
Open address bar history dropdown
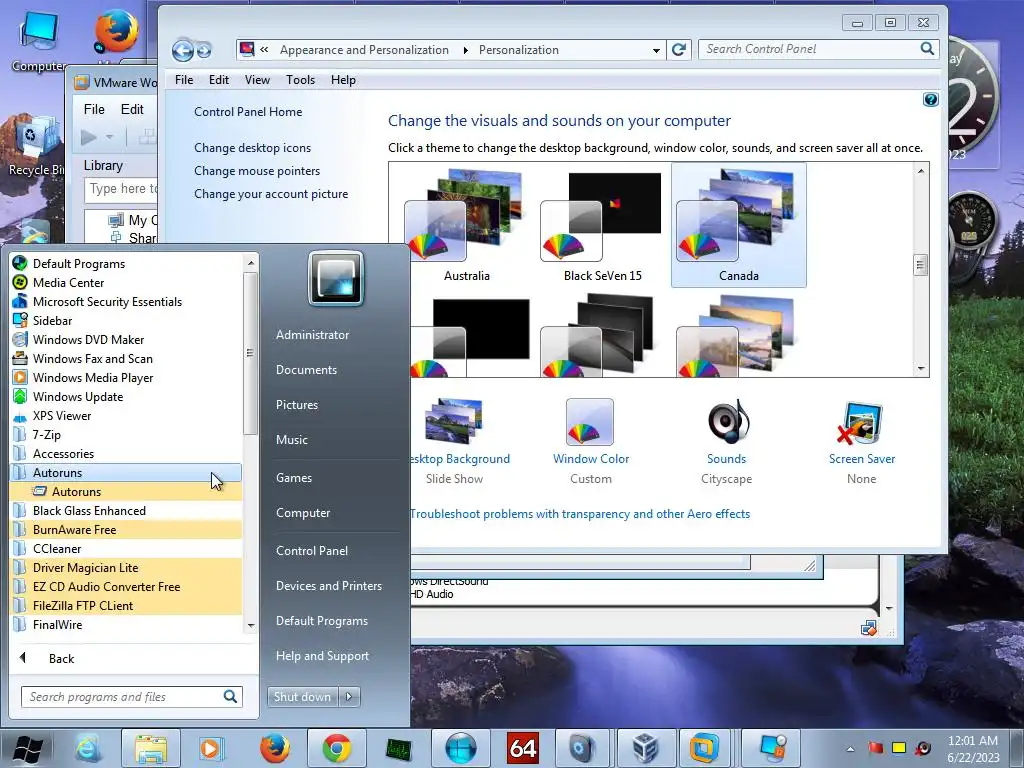[656, 50]
